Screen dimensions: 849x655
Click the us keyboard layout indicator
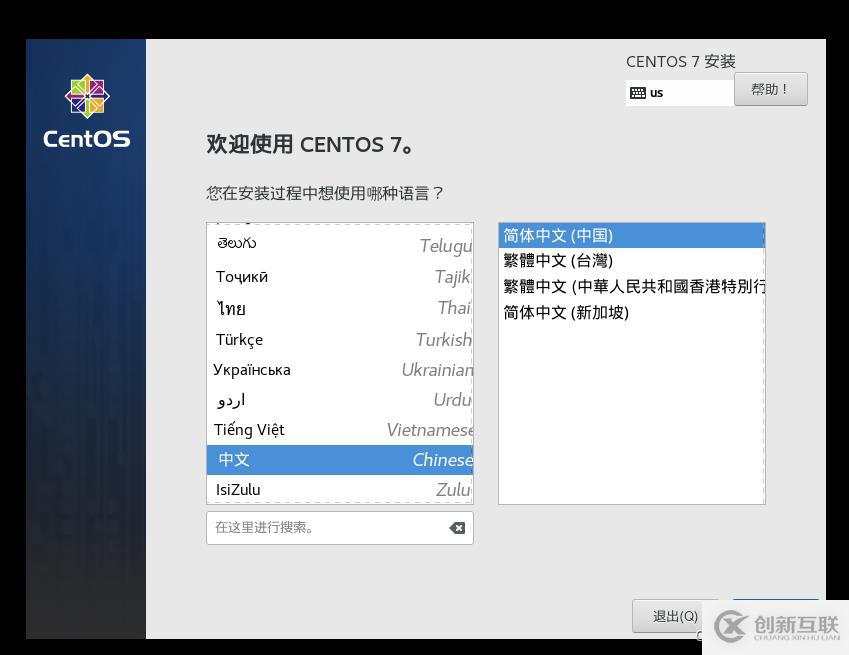tap(680, 93)
